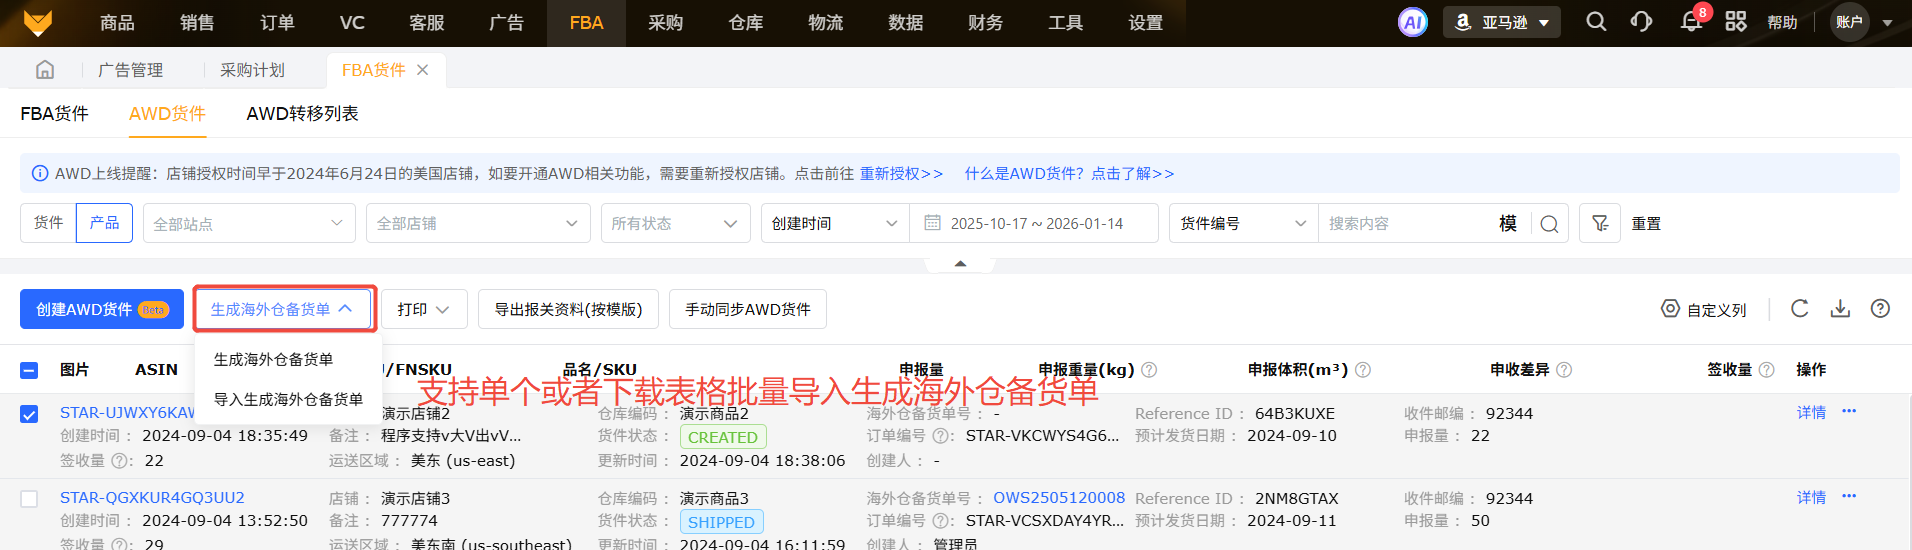
Task: Open the 货件编号 search type dropdown
Action: click(x=1244, y=223)
